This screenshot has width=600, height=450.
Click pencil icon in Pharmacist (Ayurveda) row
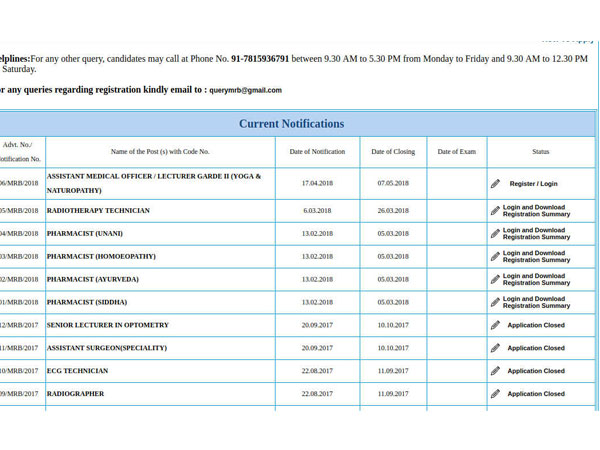pyautogui.click(x=495, y=279)
